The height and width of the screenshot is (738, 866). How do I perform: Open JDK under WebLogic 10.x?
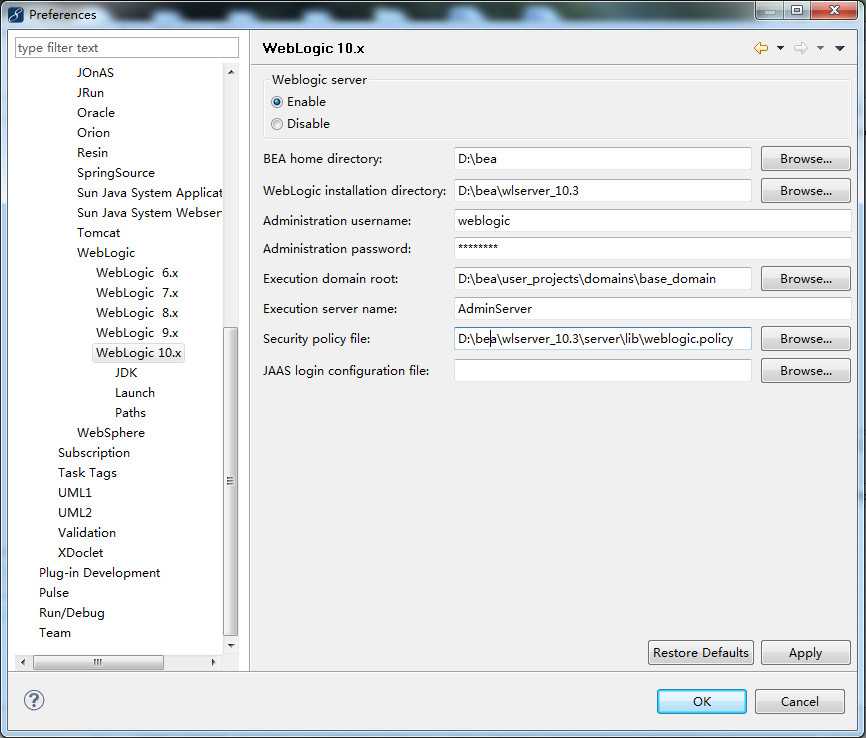pos(125,373)
